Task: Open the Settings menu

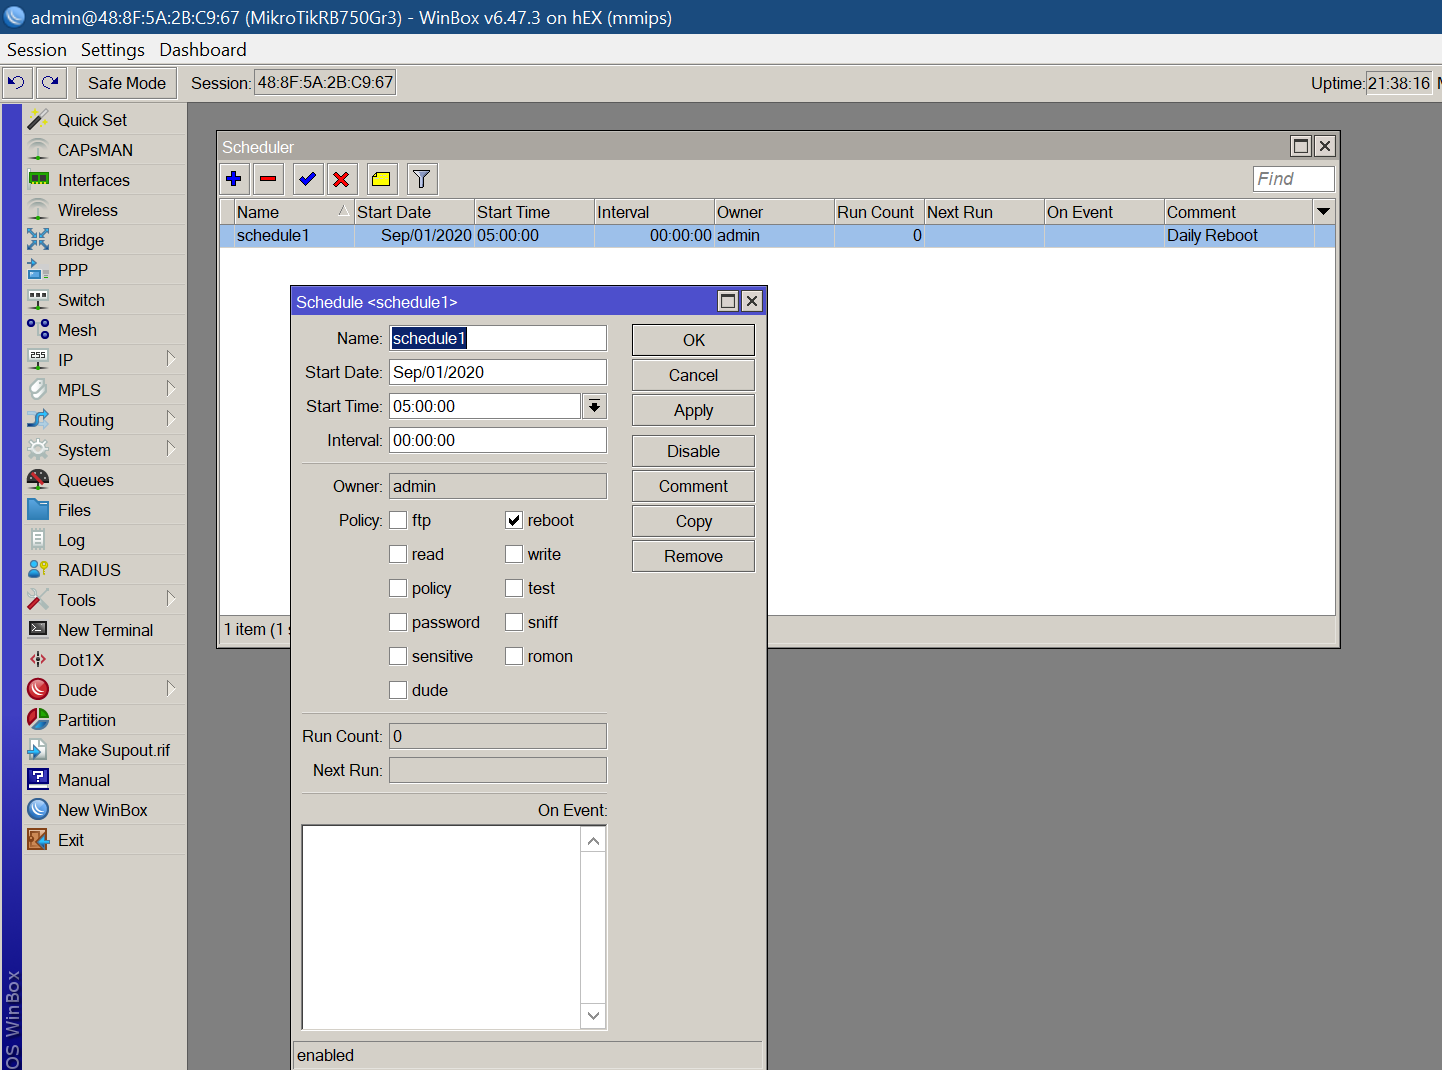Action: (113, 50)
